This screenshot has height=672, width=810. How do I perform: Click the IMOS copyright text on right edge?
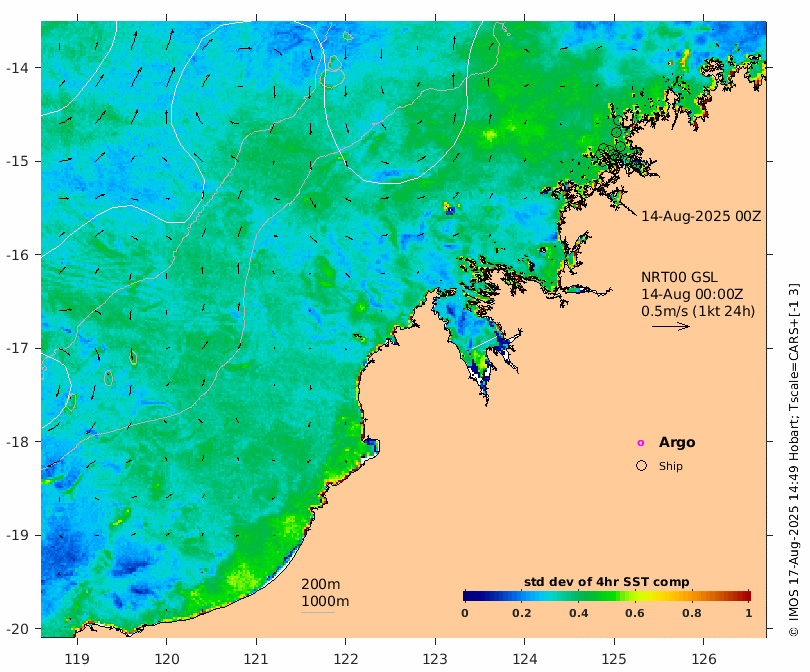click(x=794, y=460)
